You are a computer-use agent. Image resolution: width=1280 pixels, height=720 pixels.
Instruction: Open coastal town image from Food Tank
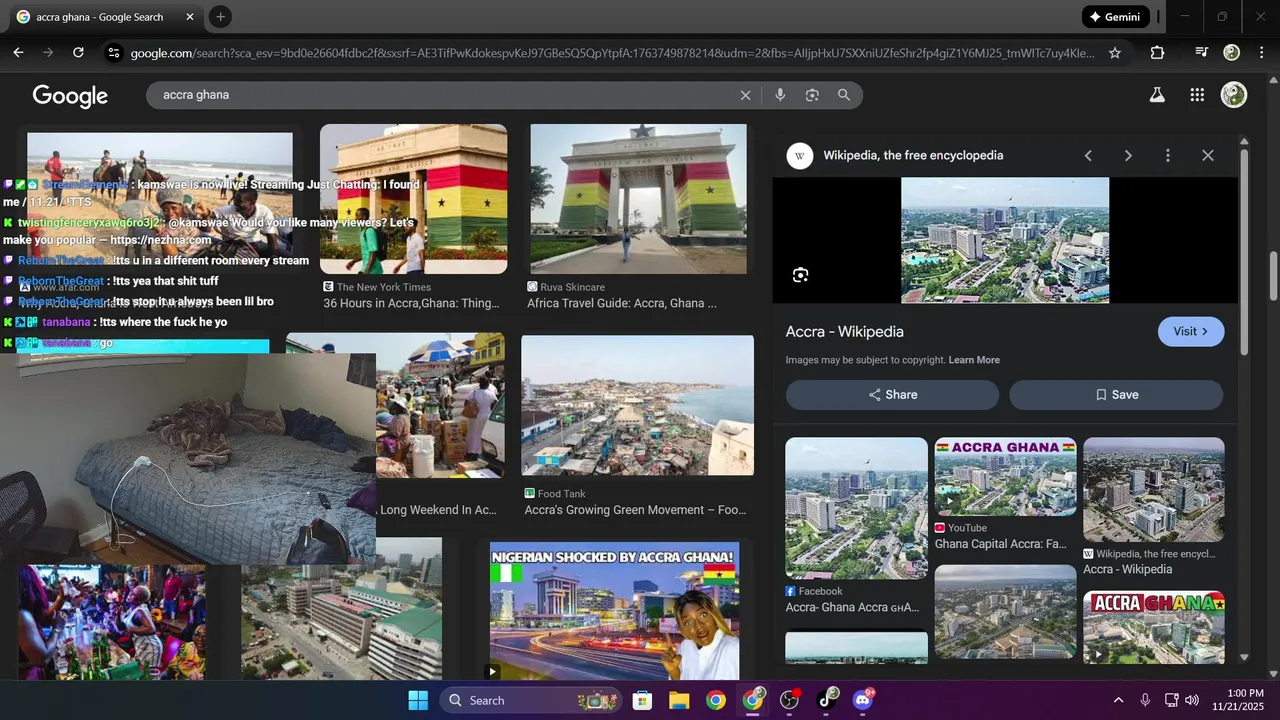[637, 405]
